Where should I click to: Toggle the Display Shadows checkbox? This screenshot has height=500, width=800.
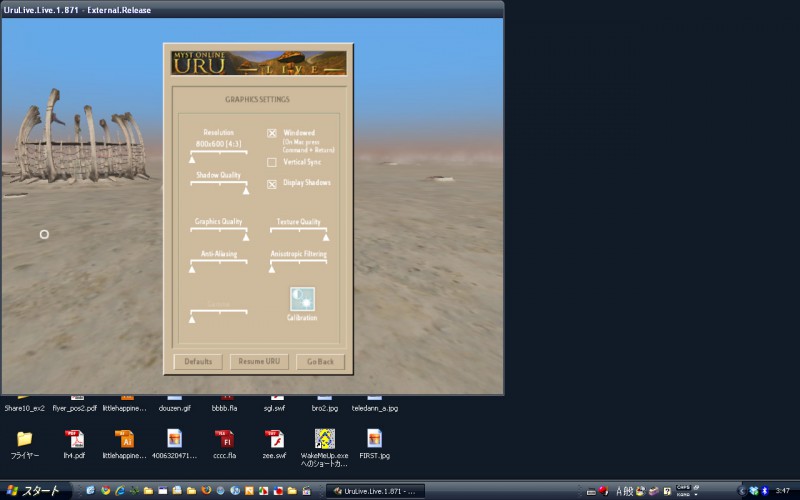pos(272,184)
